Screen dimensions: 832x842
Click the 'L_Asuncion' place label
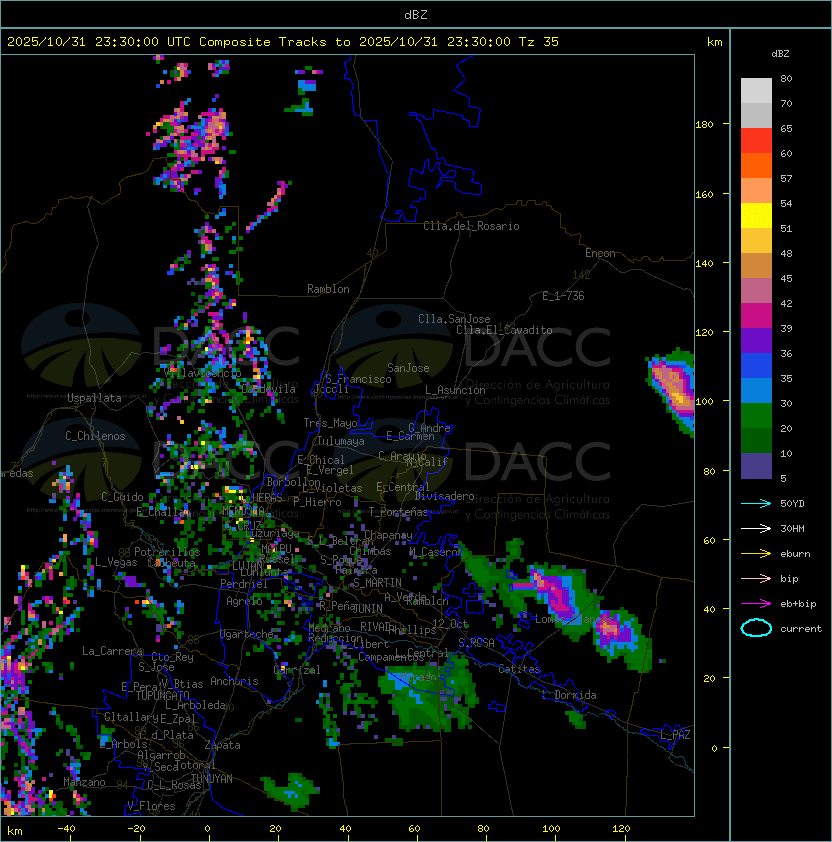[x=455, y=390]
